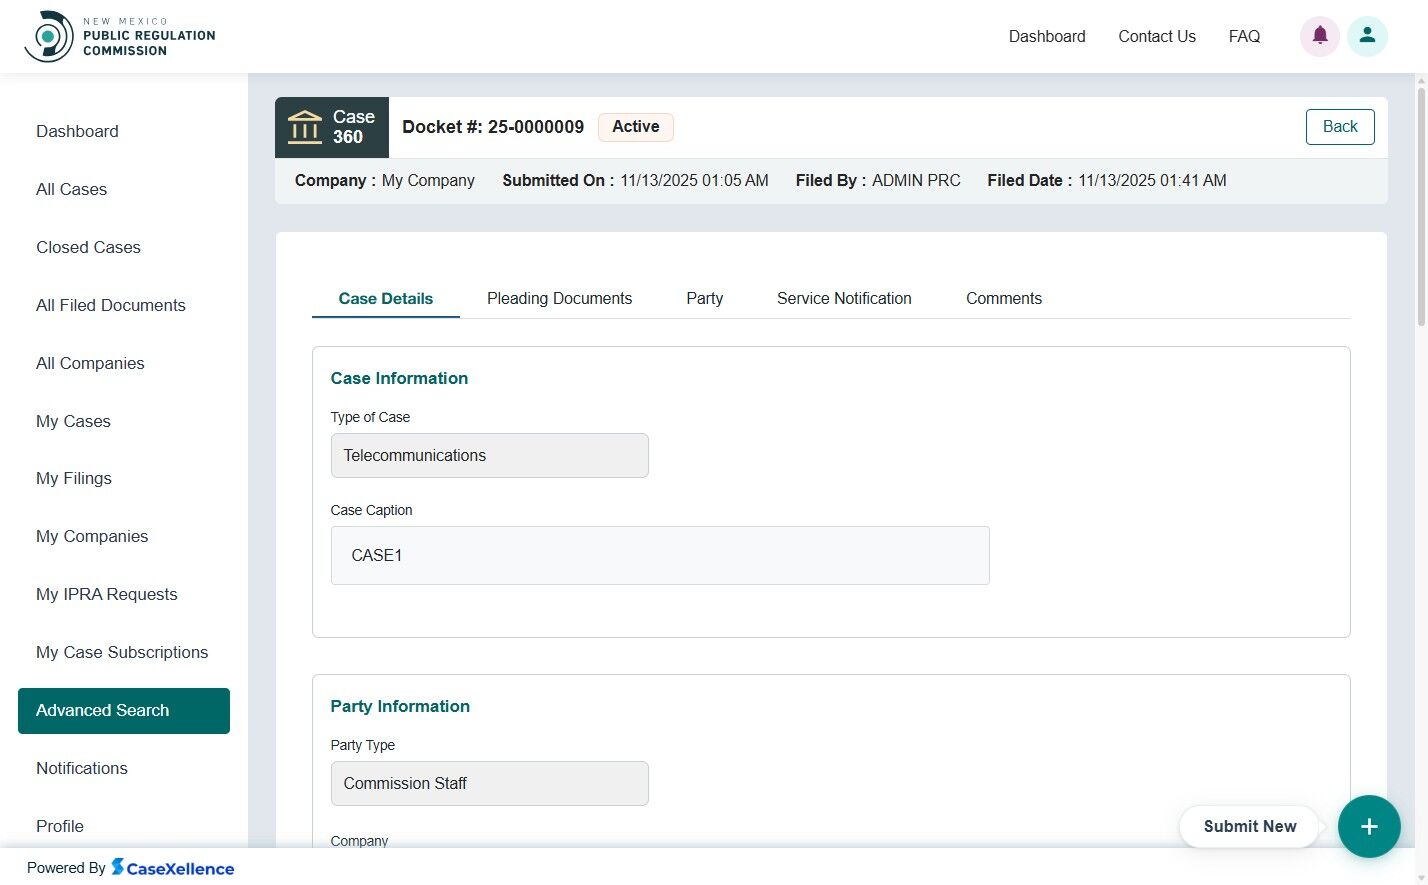
Task: Open the Dashboard link in header
Action: point(1047,36)
